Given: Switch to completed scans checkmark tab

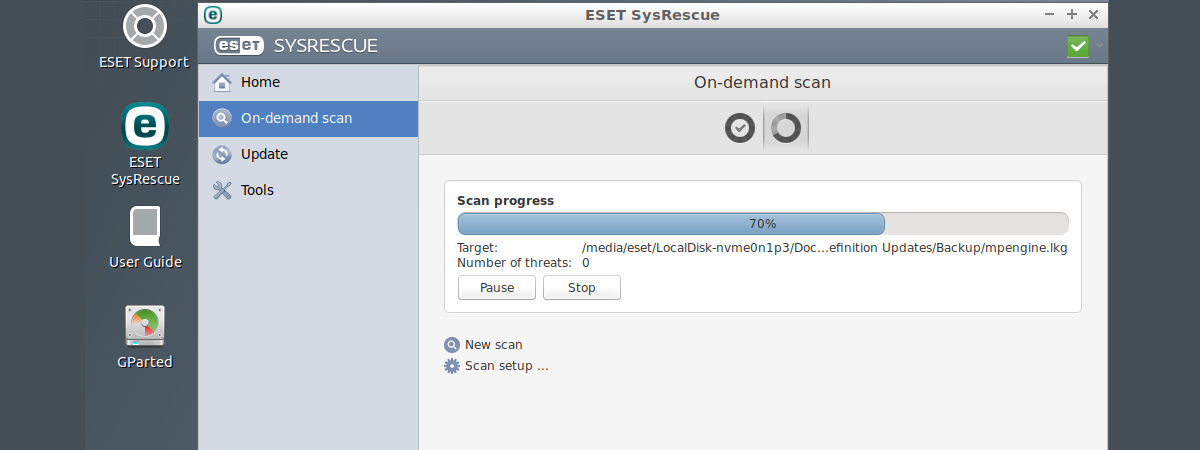Looking at the screenshot, I should pos(739,128).
